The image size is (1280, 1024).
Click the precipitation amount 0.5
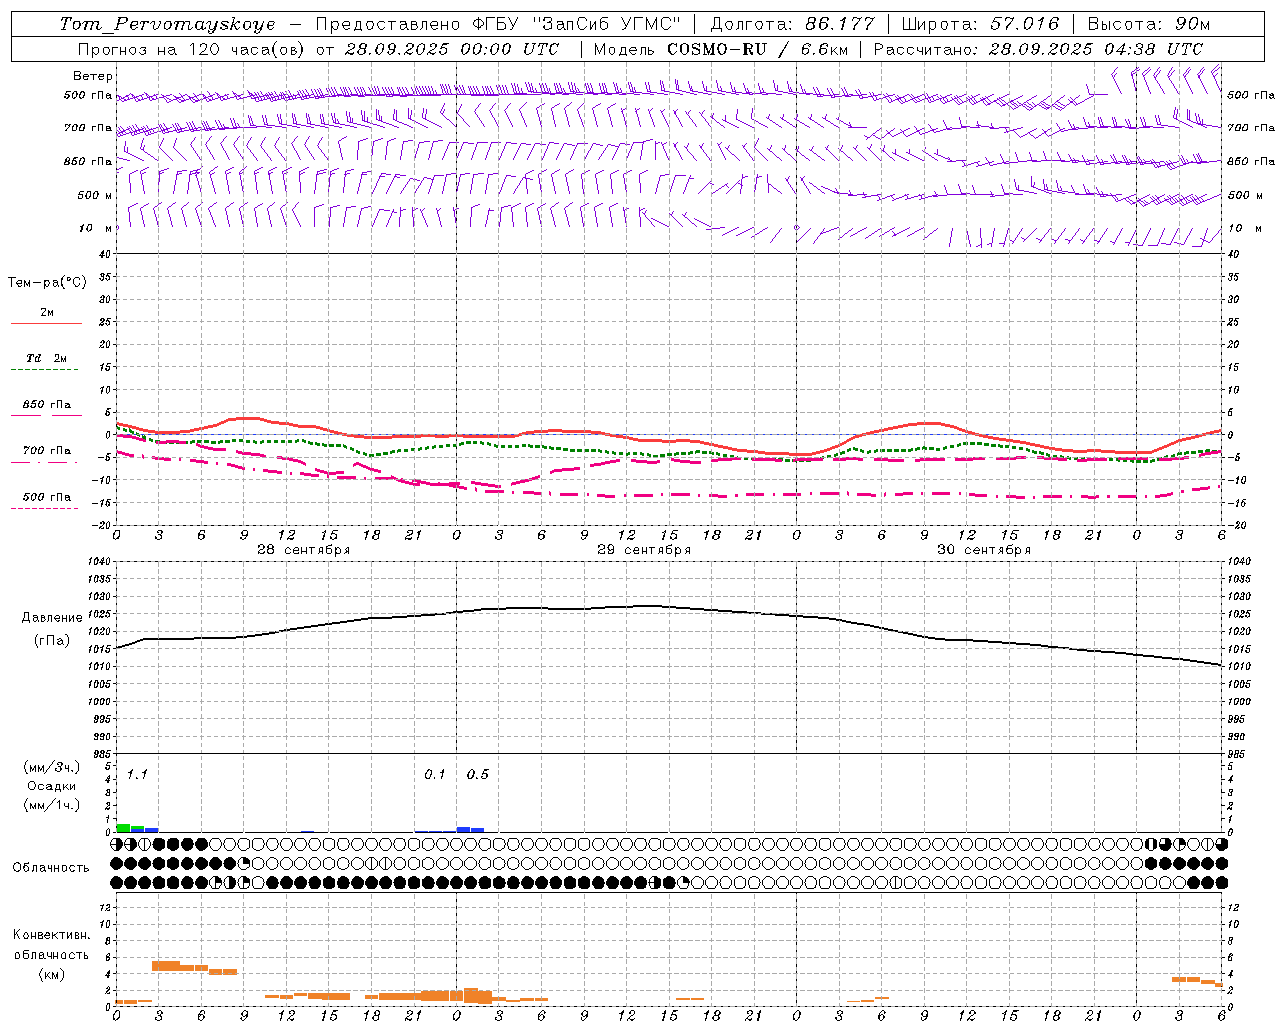pos(478,774)
